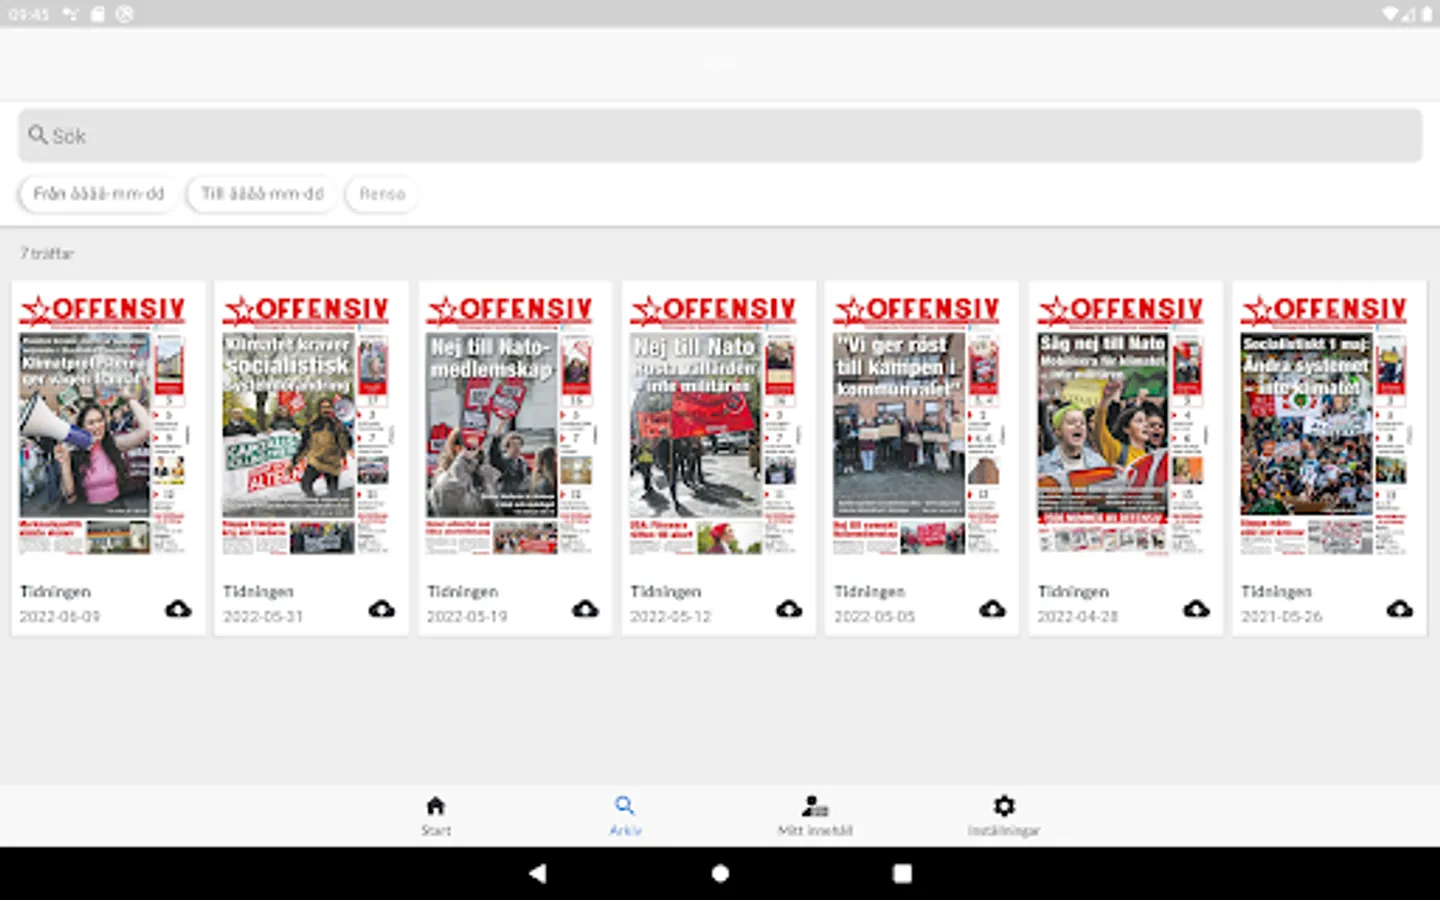
Task: Select the date text 2022-05-05
Action: pyautogui.click(x=874, y=617)
